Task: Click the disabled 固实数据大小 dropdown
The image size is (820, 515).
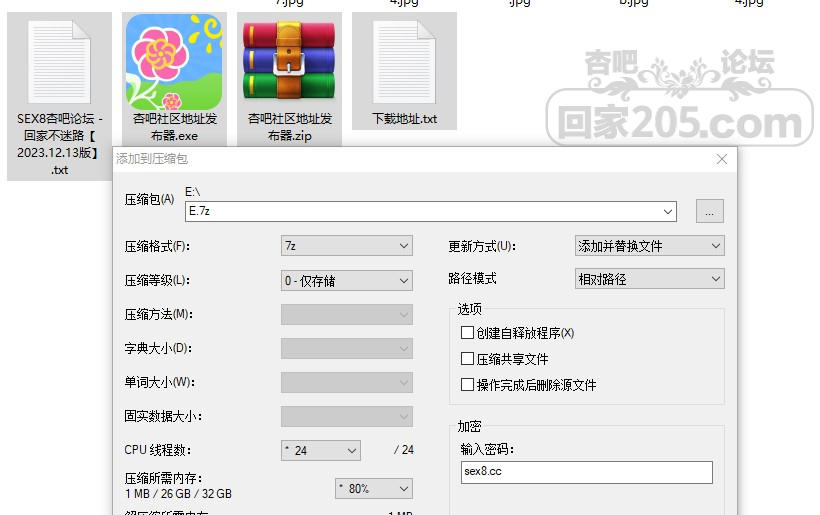Action: click(347, 417)
